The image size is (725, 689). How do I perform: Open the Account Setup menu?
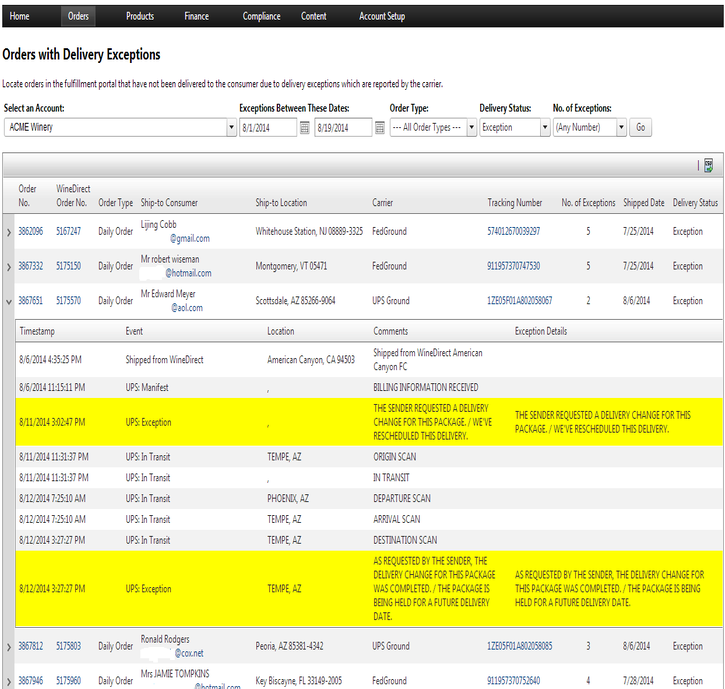pyautogui.click(x=382, y=16)
